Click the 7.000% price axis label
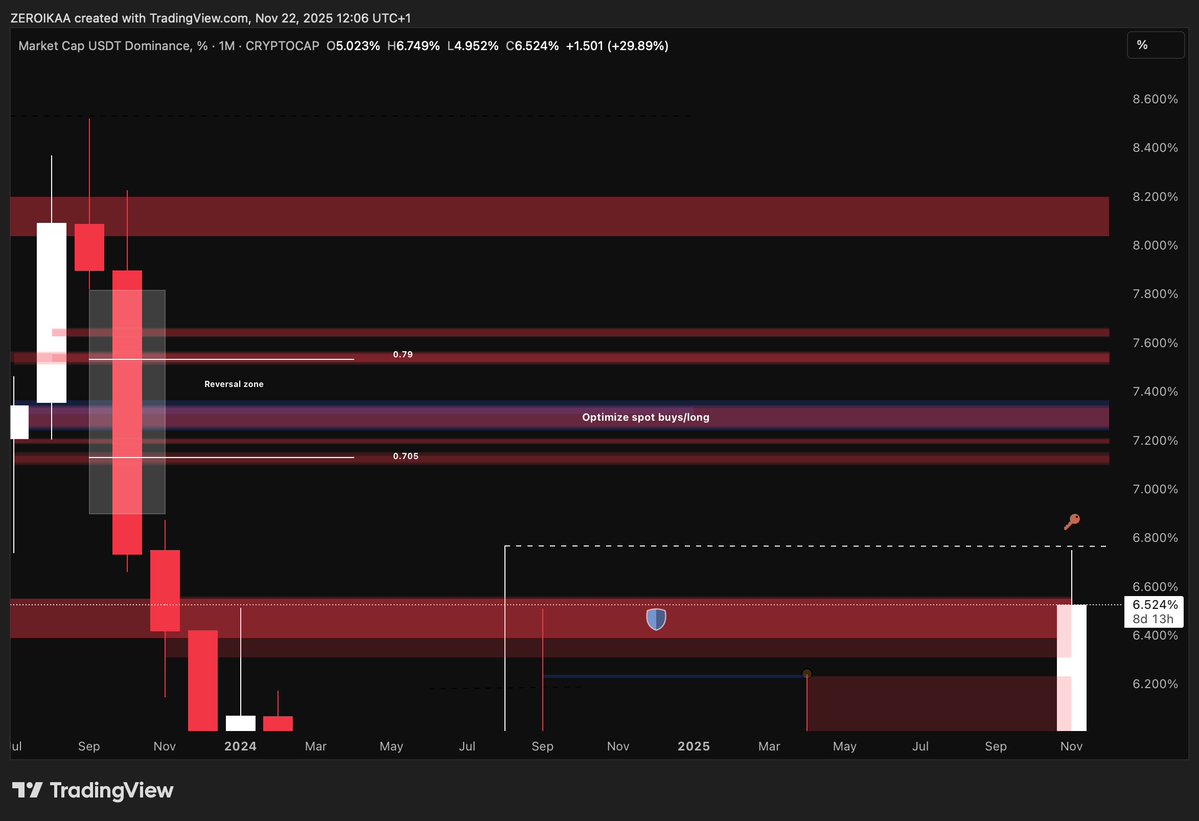Image resolution: width=1199 pixels, height=821 pixels. (1155, 488)
